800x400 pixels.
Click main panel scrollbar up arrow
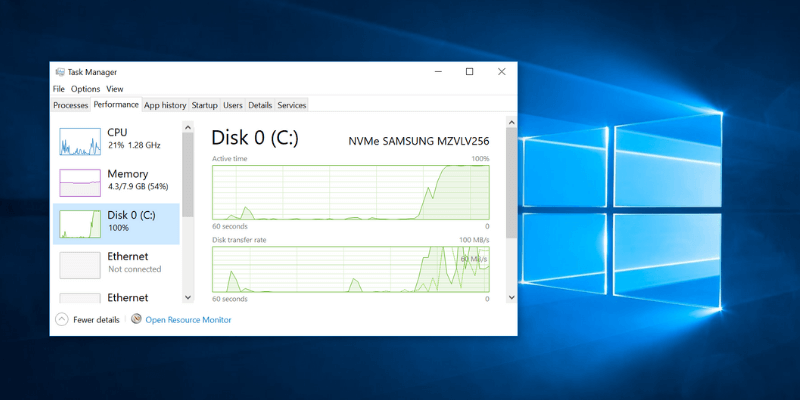[511, 121]
